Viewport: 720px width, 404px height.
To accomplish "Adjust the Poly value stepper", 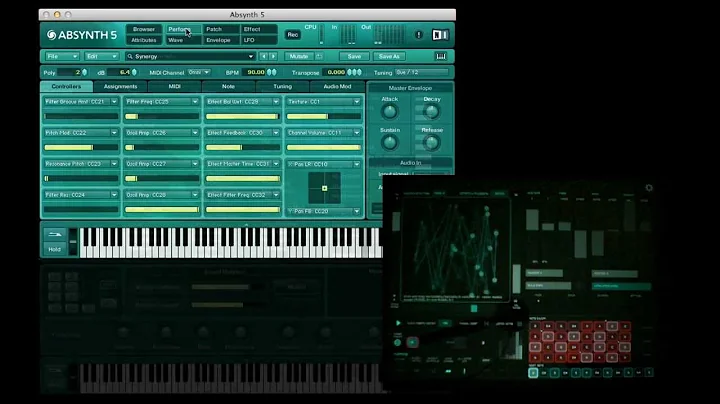I will coord(84,73).
